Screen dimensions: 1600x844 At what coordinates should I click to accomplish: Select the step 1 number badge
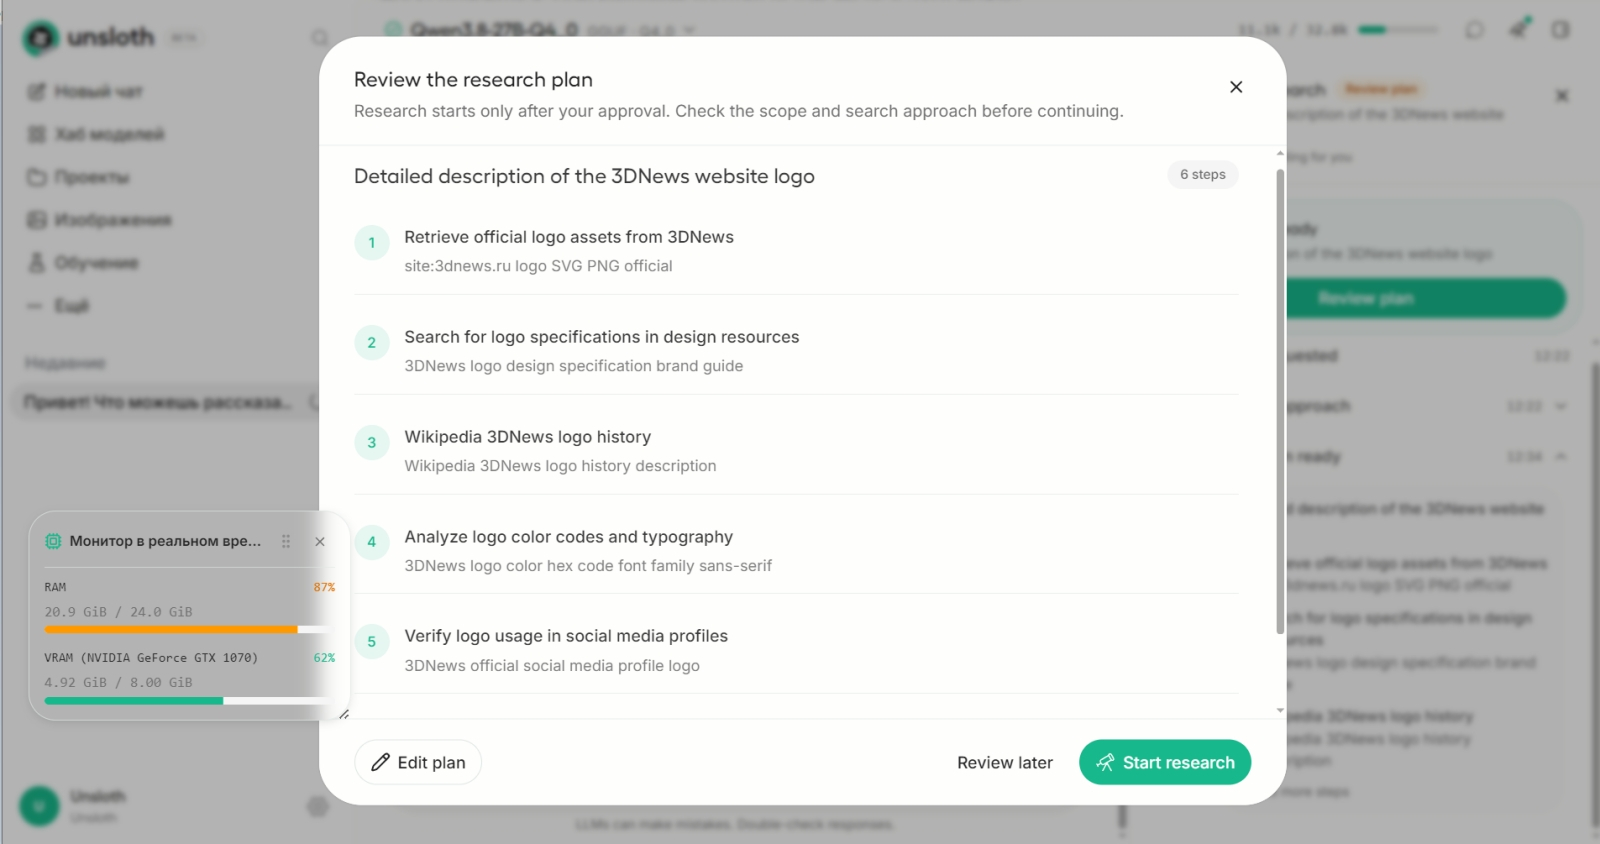pyautogui.click(x=372, y=242)
